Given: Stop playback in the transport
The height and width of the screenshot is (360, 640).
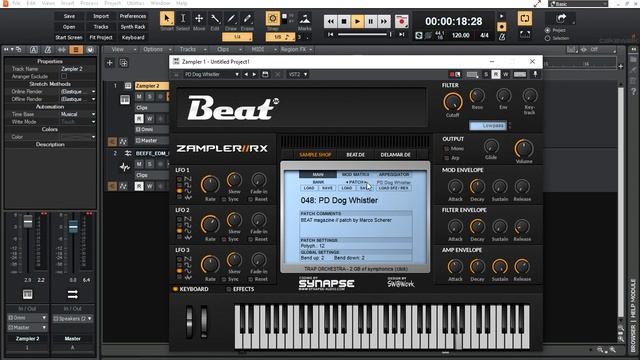Looking at the screenshot, I should pos(344,21).
